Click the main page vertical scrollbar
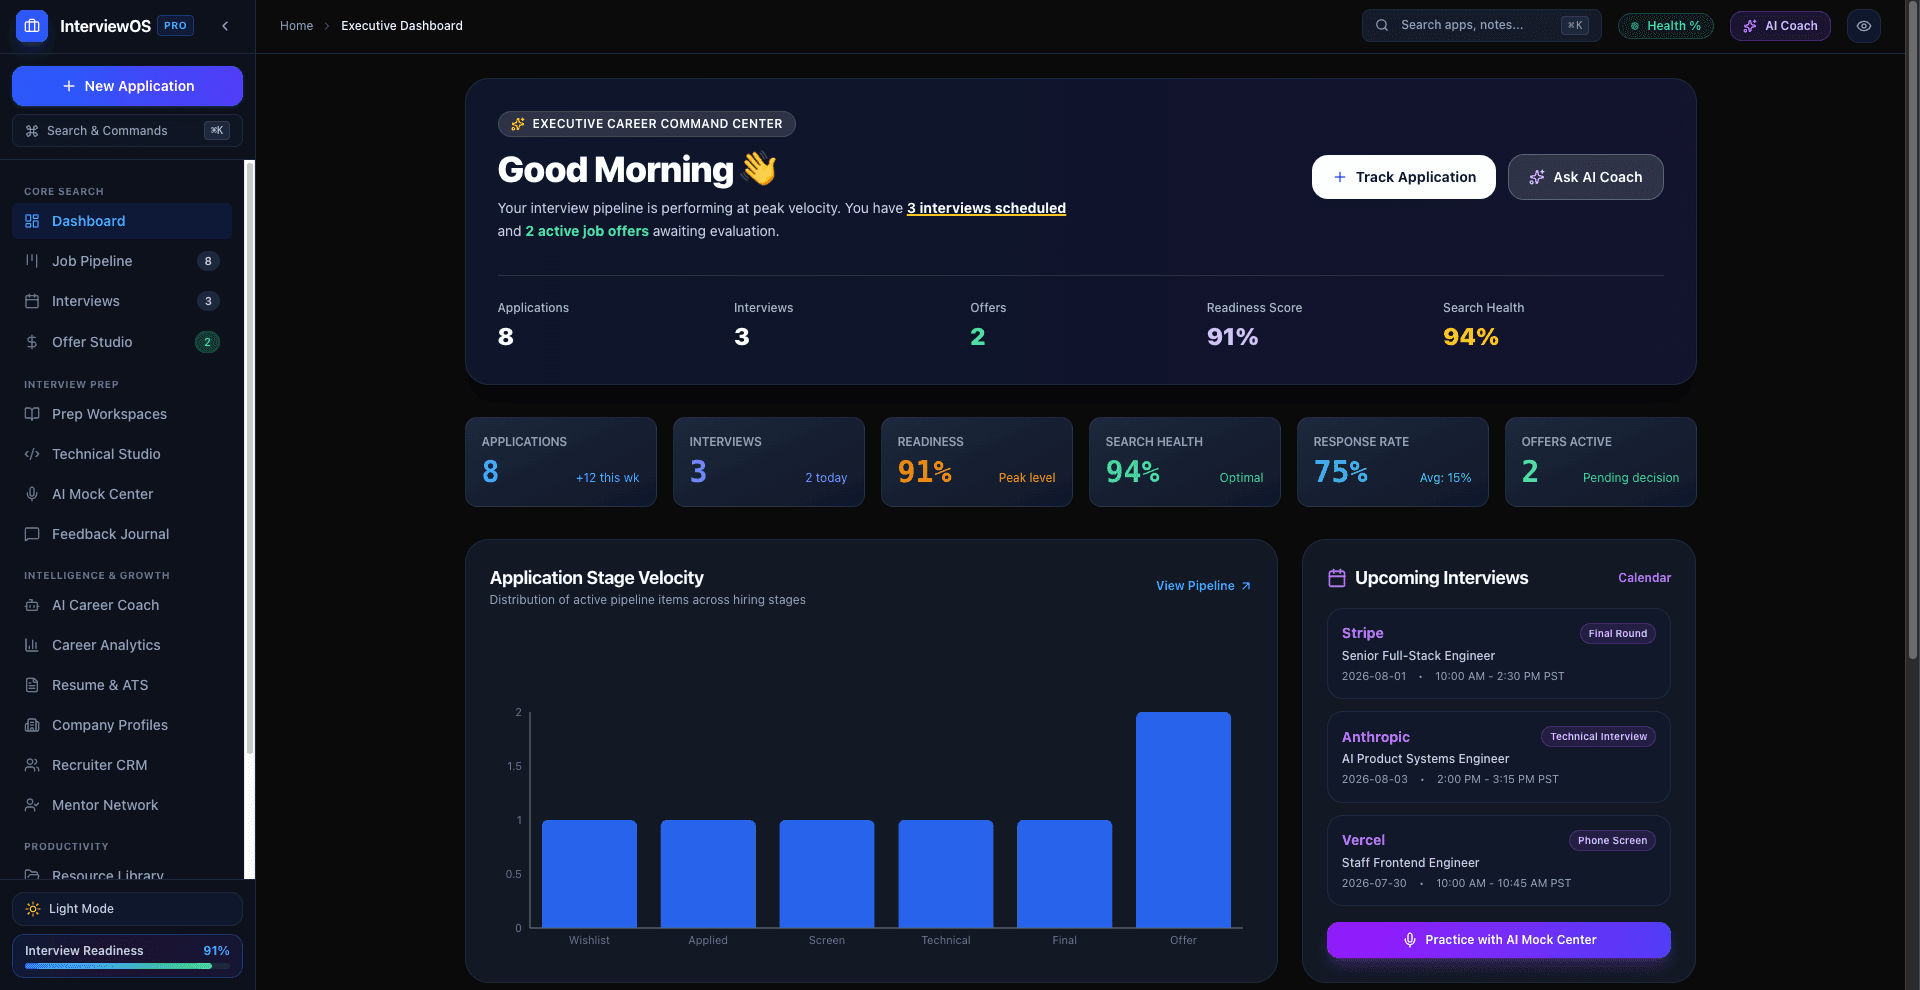 point(1913,330)
